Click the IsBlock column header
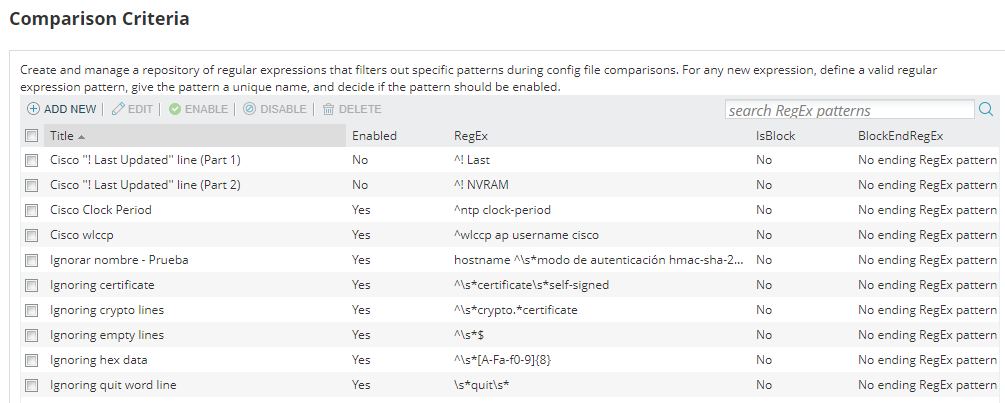The height and width of the screenshot is (403, 1005). point(775,135)
